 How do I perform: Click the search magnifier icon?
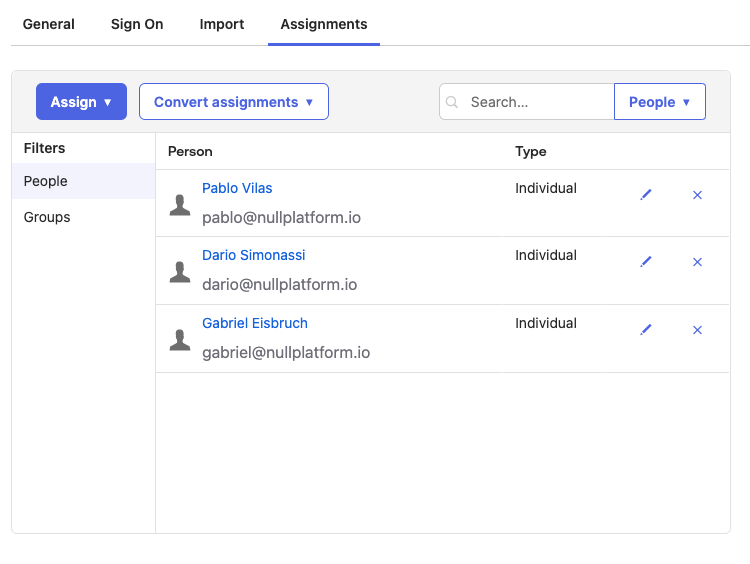tap(452, 102)
